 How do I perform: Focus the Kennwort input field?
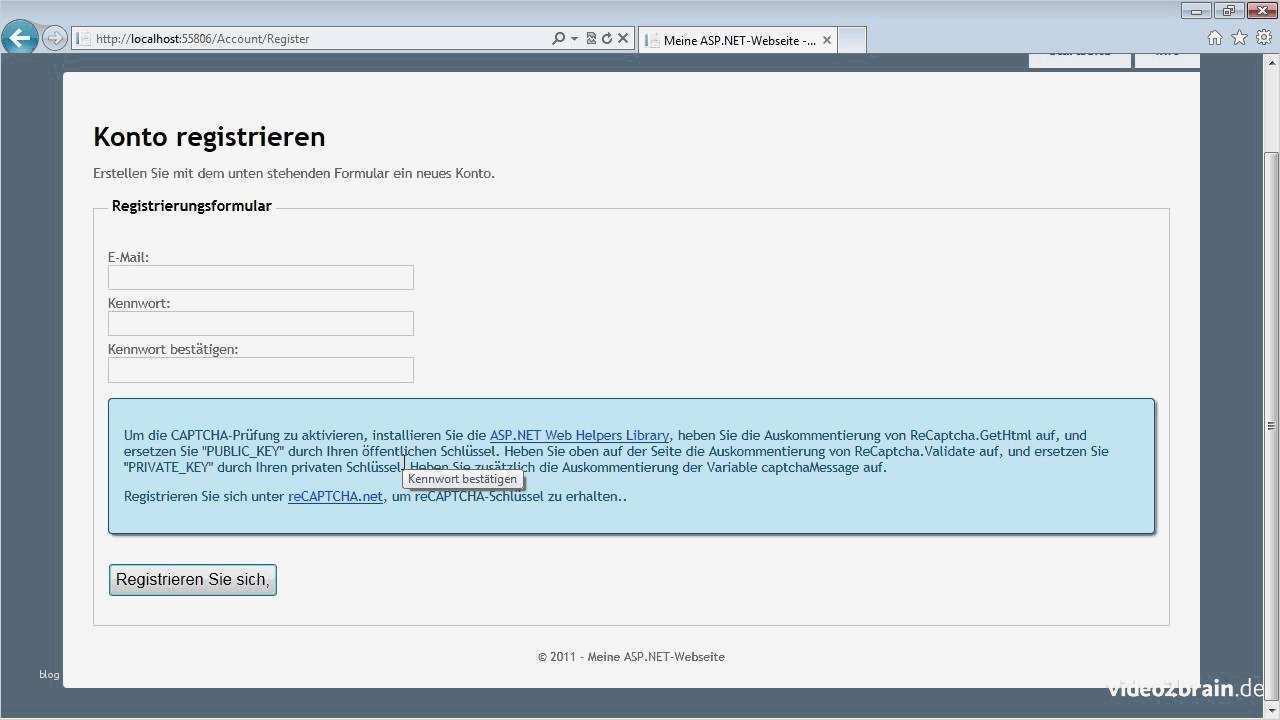coord(261,323)
